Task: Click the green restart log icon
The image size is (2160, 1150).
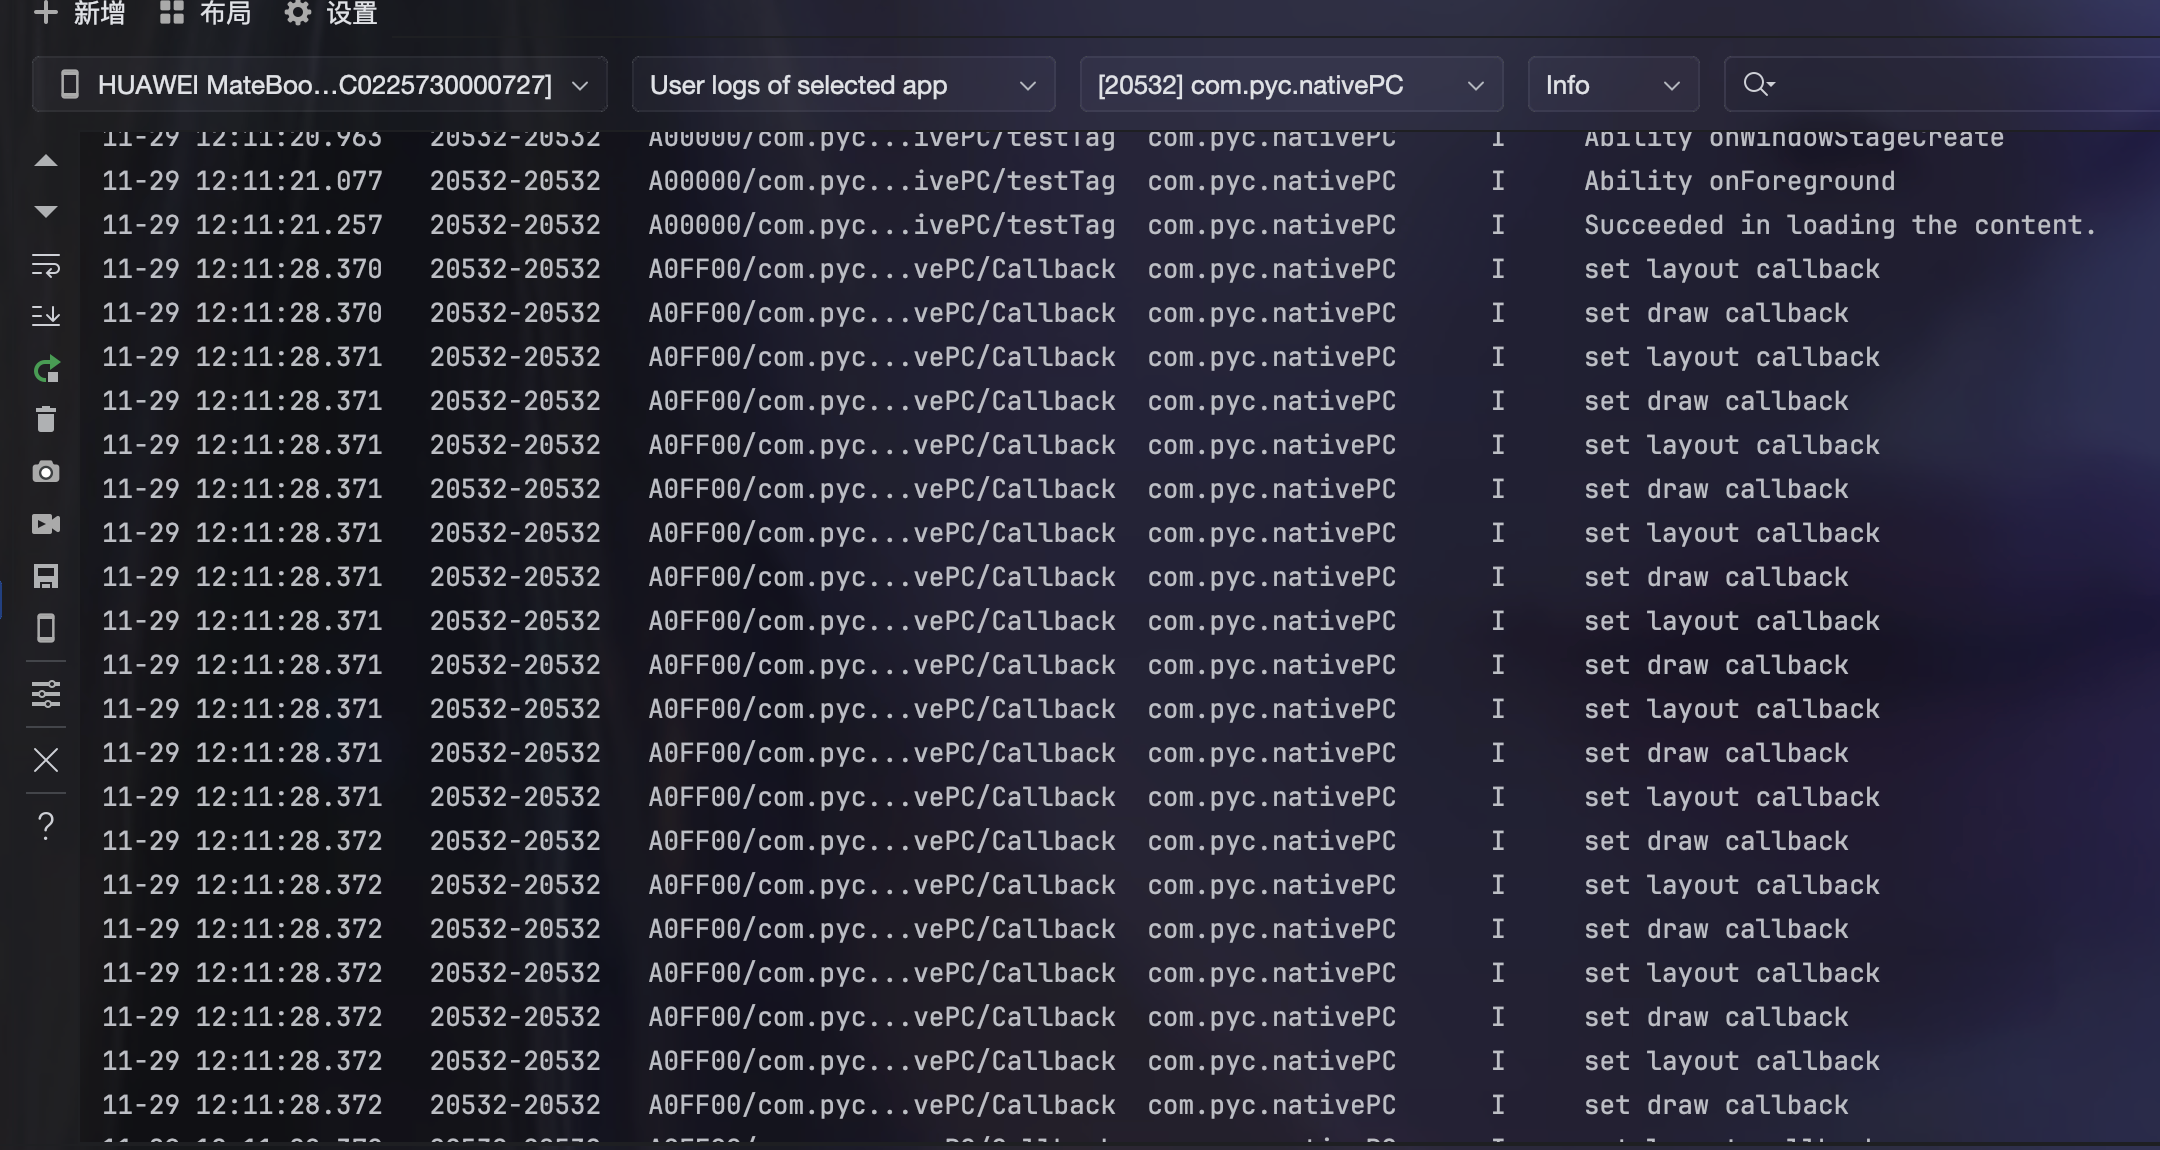Action: pos(46,370)
